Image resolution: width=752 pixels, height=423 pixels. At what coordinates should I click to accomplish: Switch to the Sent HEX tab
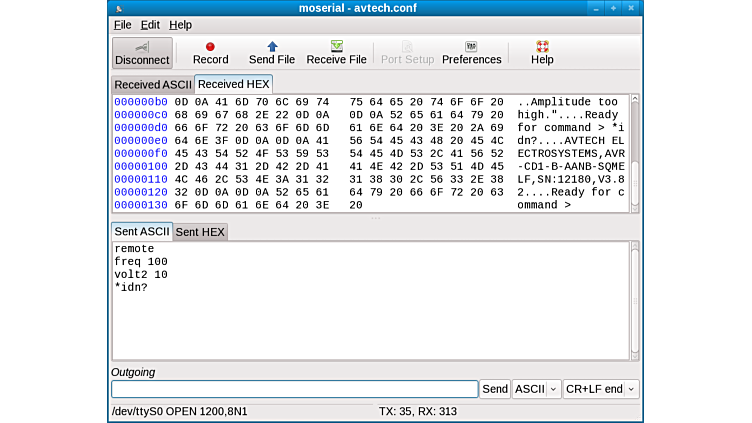201,232
